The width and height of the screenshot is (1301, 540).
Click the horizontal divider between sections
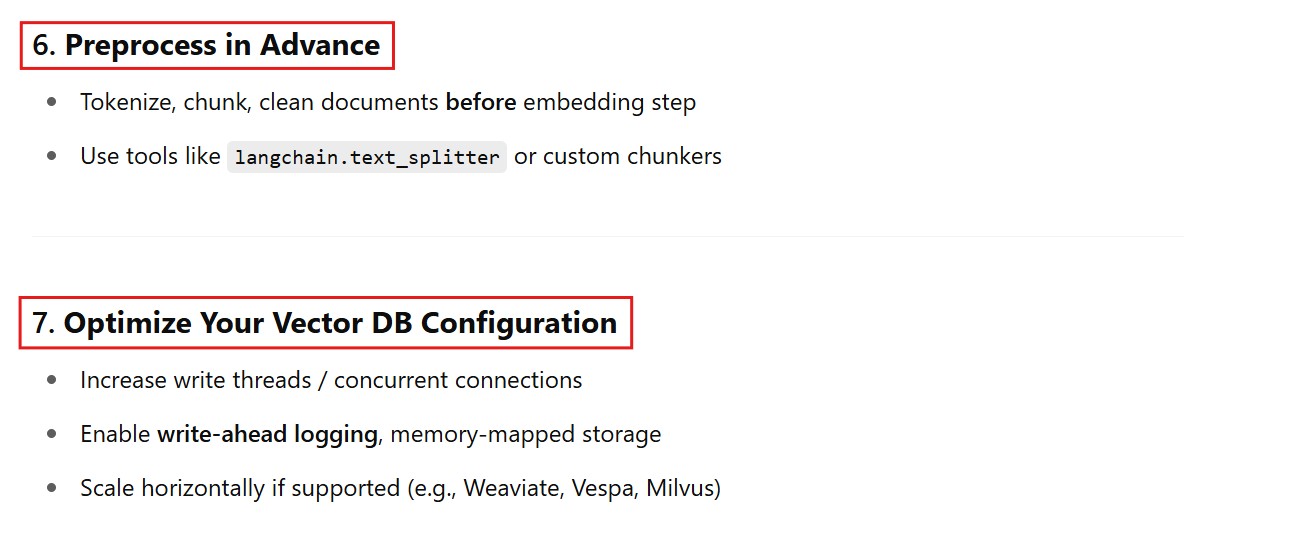pos(607,237)
